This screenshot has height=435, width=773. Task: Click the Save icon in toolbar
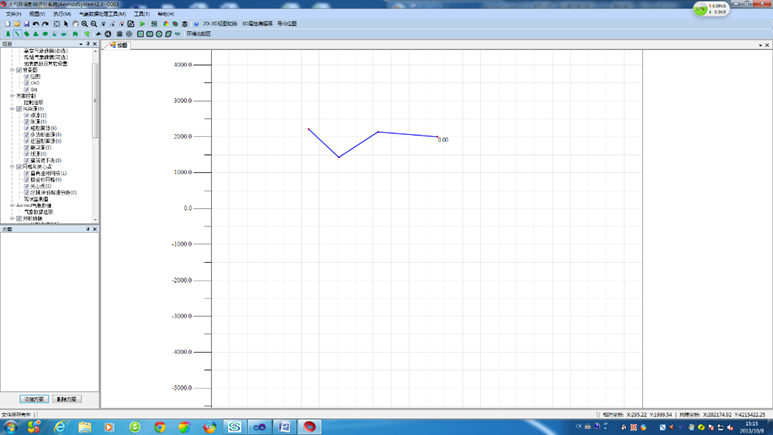click(26, 24)
